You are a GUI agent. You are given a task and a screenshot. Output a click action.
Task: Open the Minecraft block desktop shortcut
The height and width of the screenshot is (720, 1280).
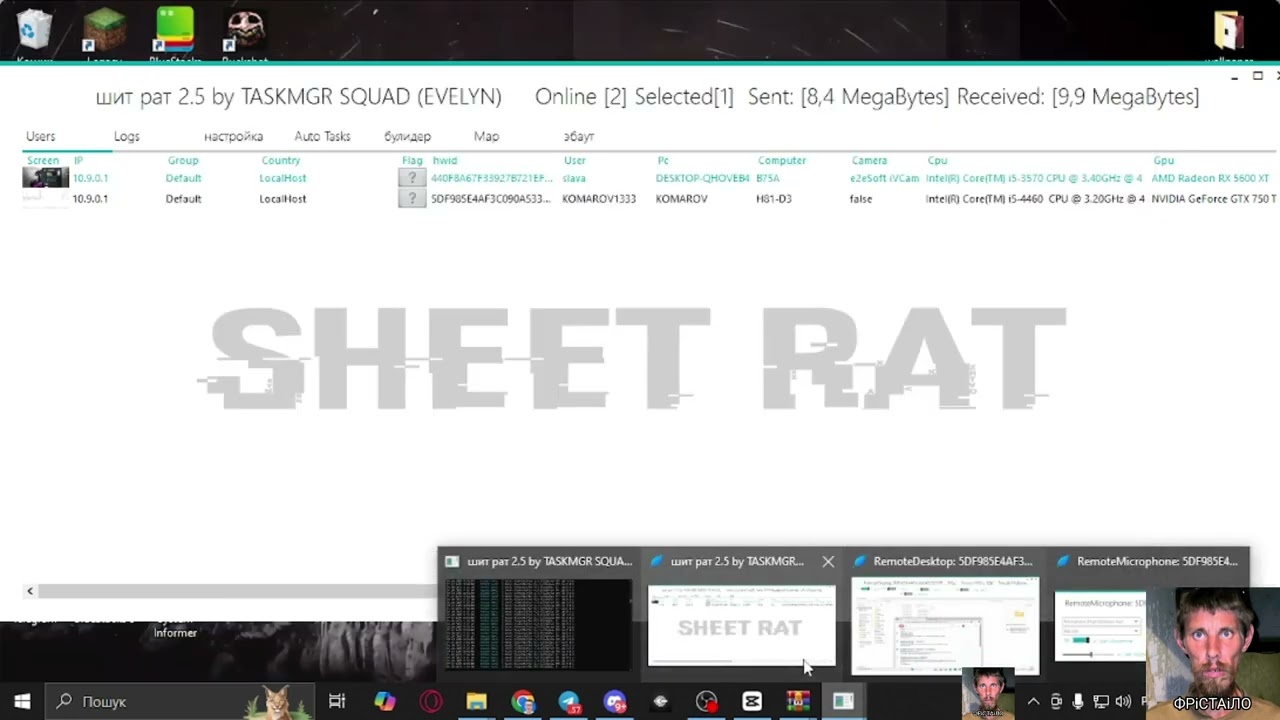(x=104, y=32)
